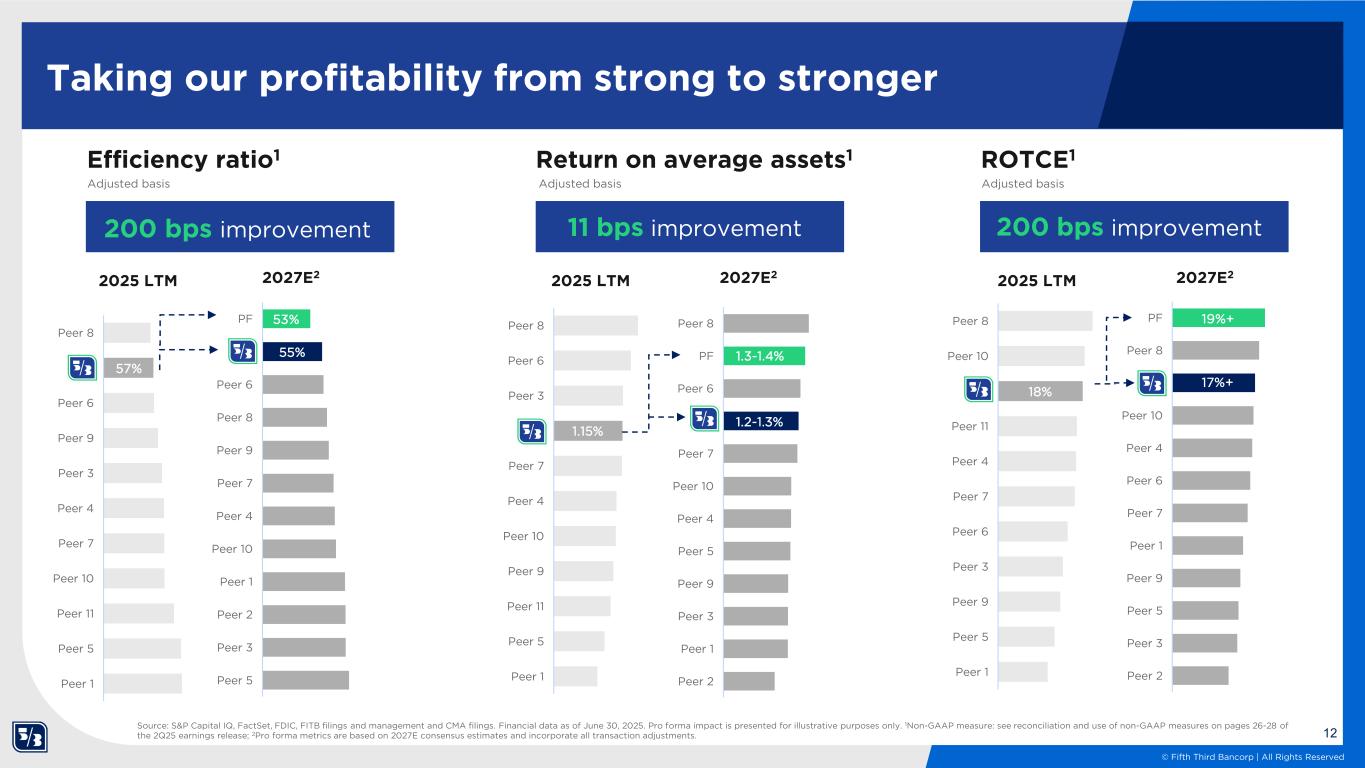This screenshot has height=768, width=1365.
Task: Click the green 19%+ PF bar
Action: coord(1218,317)
